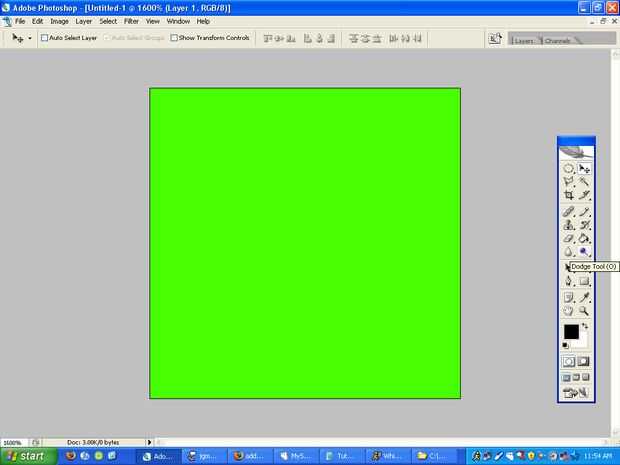Select the Paint Bucket tool

(x=584, y=238)
